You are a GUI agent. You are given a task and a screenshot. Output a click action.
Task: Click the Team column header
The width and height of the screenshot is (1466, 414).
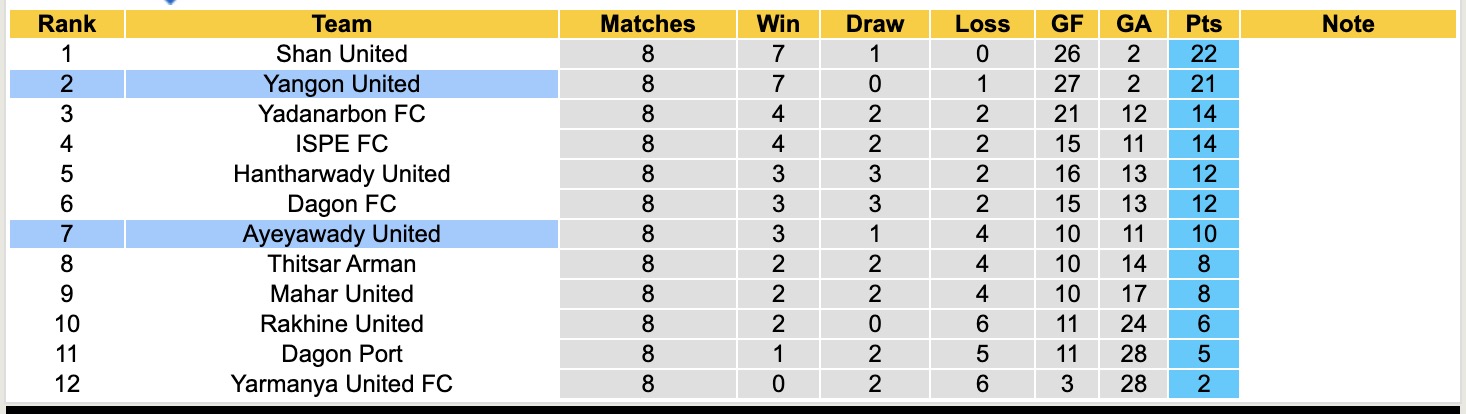click(341, 24)
